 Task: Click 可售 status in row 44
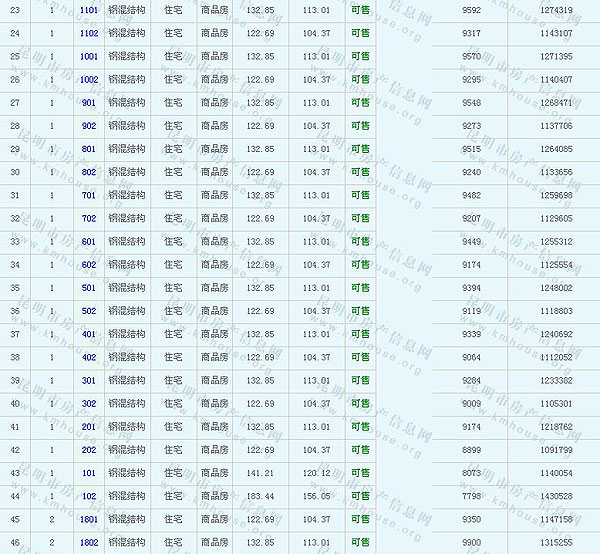tap(360, 496)
